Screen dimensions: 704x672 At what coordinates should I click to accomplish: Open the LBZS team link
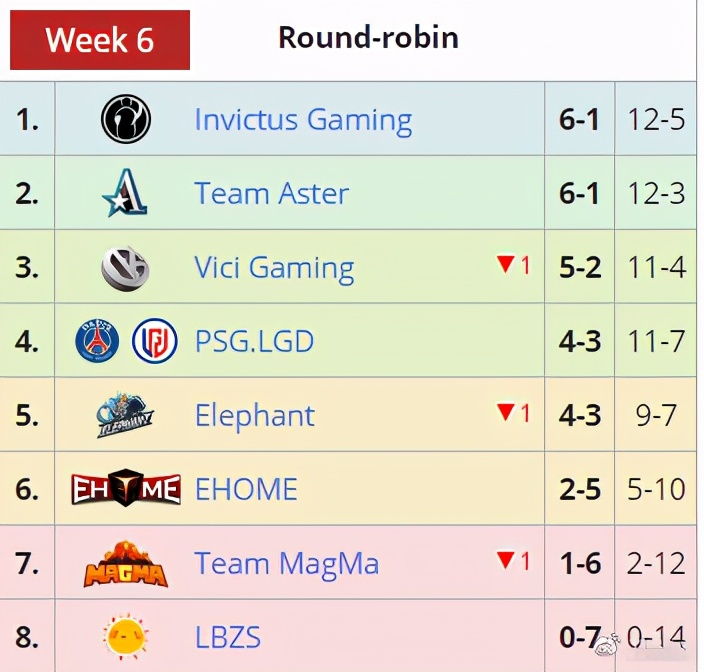point(228,637)
